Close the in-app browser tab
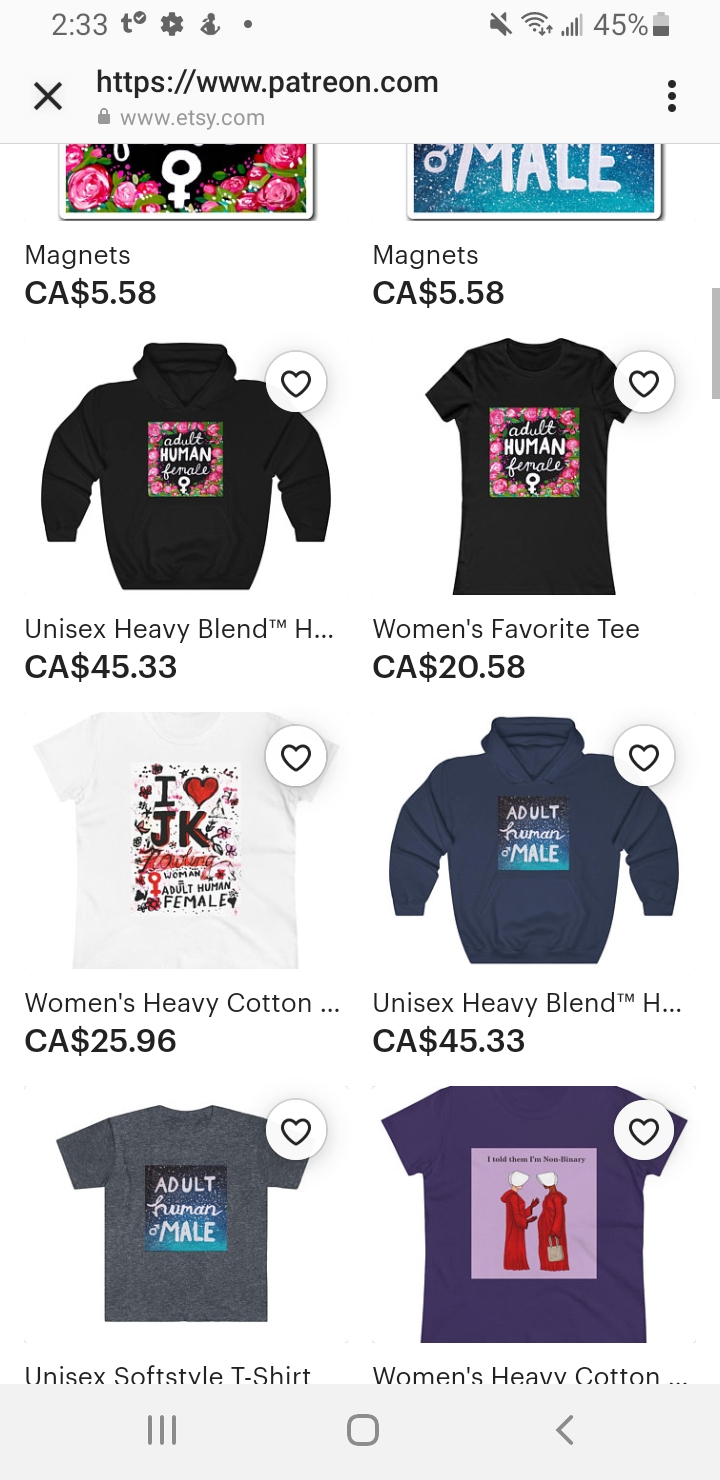Screen dimensions: 720x1480 point(48,97)
